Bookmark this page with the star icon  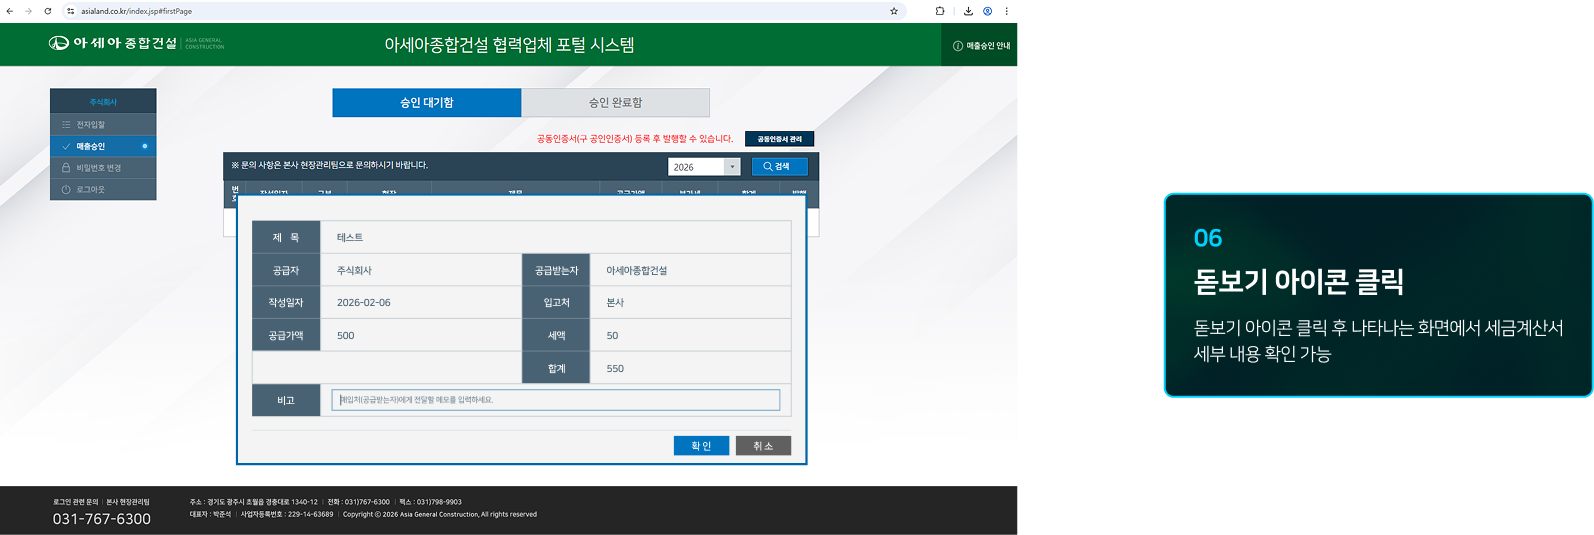click(894, 11)
